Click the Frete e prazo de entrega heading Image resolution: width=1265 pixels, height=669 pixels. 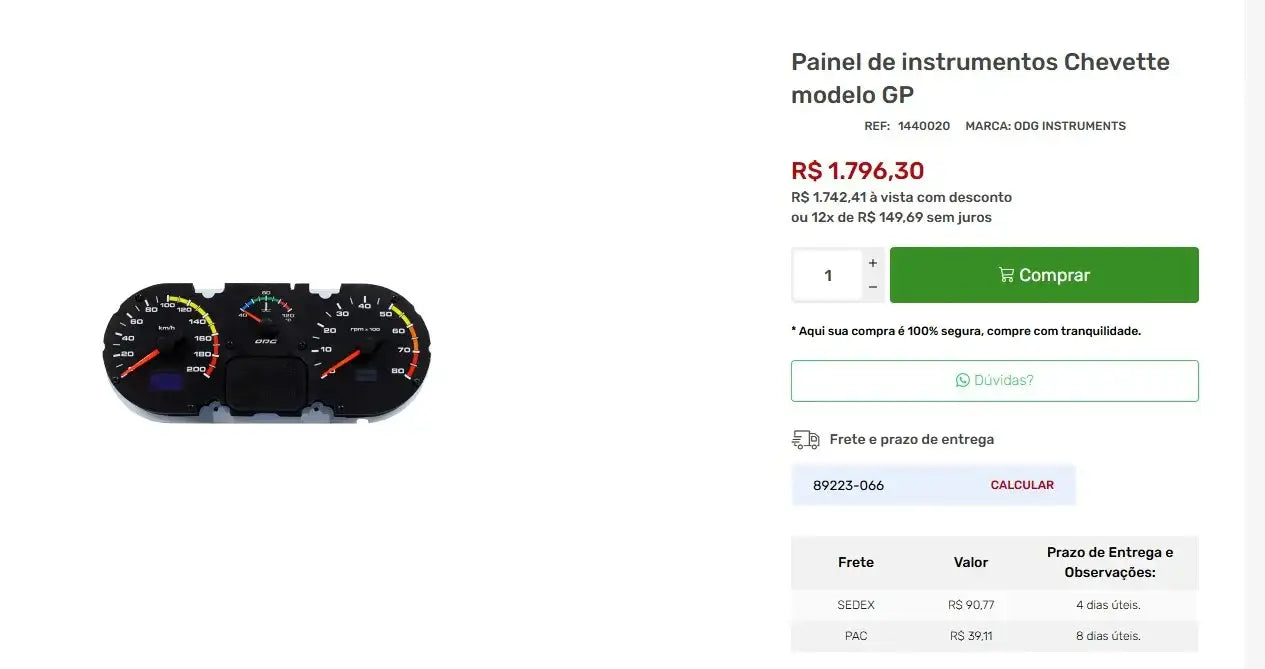(911, 439)
